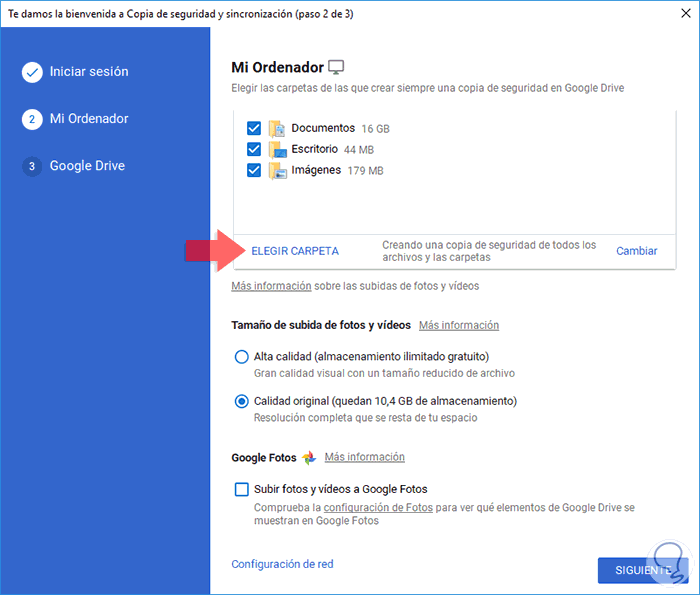Click the Imágenes folder name
The height and width of the screenshot is (595, 700).
click(316, 170)
